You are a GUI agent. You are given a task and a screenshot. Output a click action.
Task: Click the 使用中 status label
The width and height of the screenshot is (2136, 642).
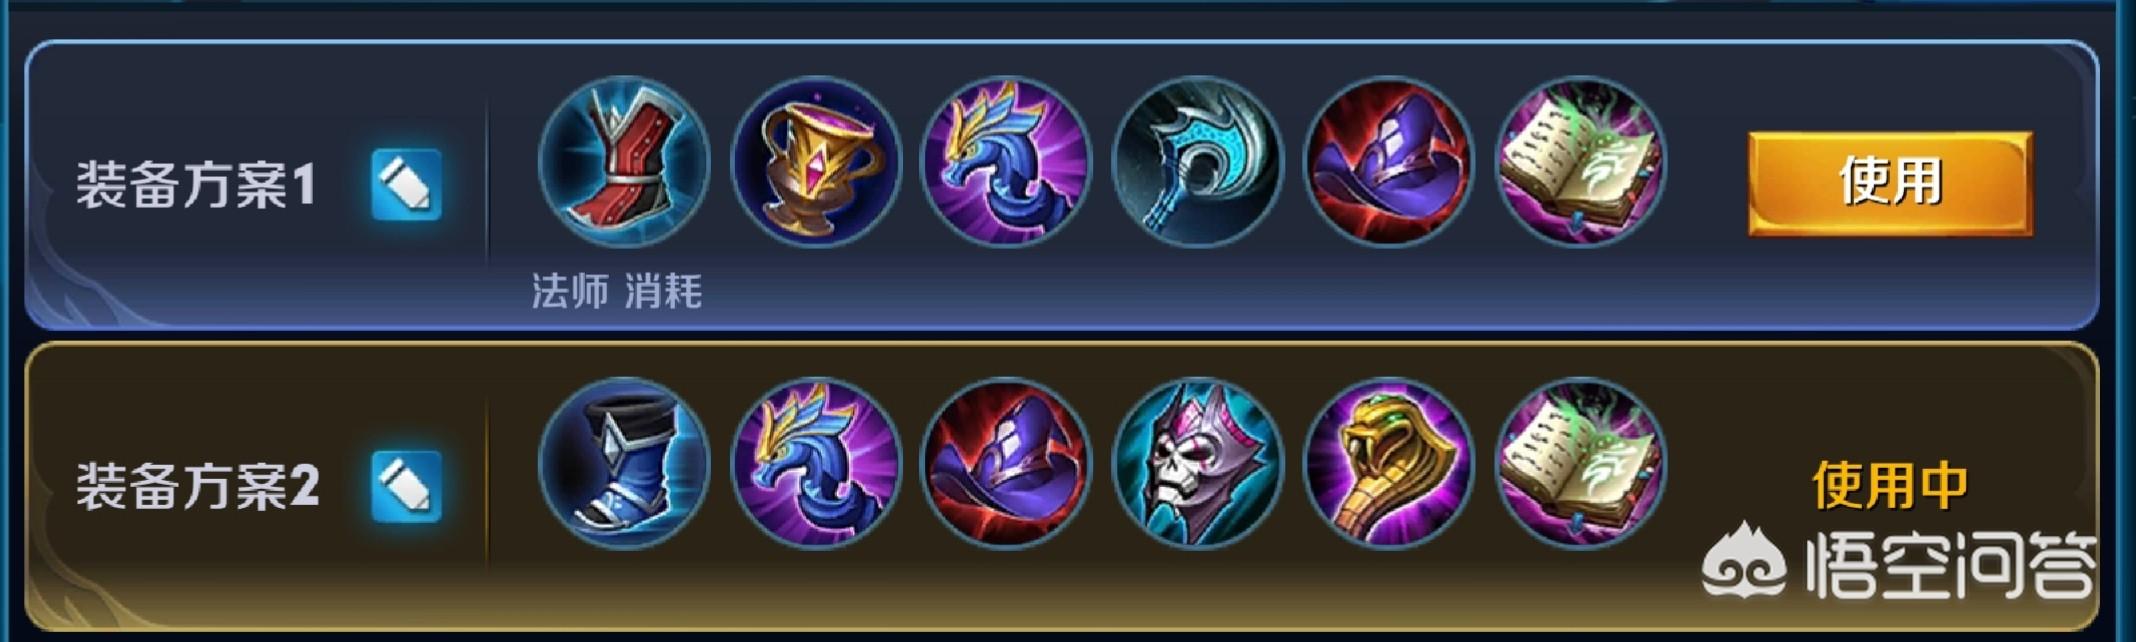[x=1890, y=485]
